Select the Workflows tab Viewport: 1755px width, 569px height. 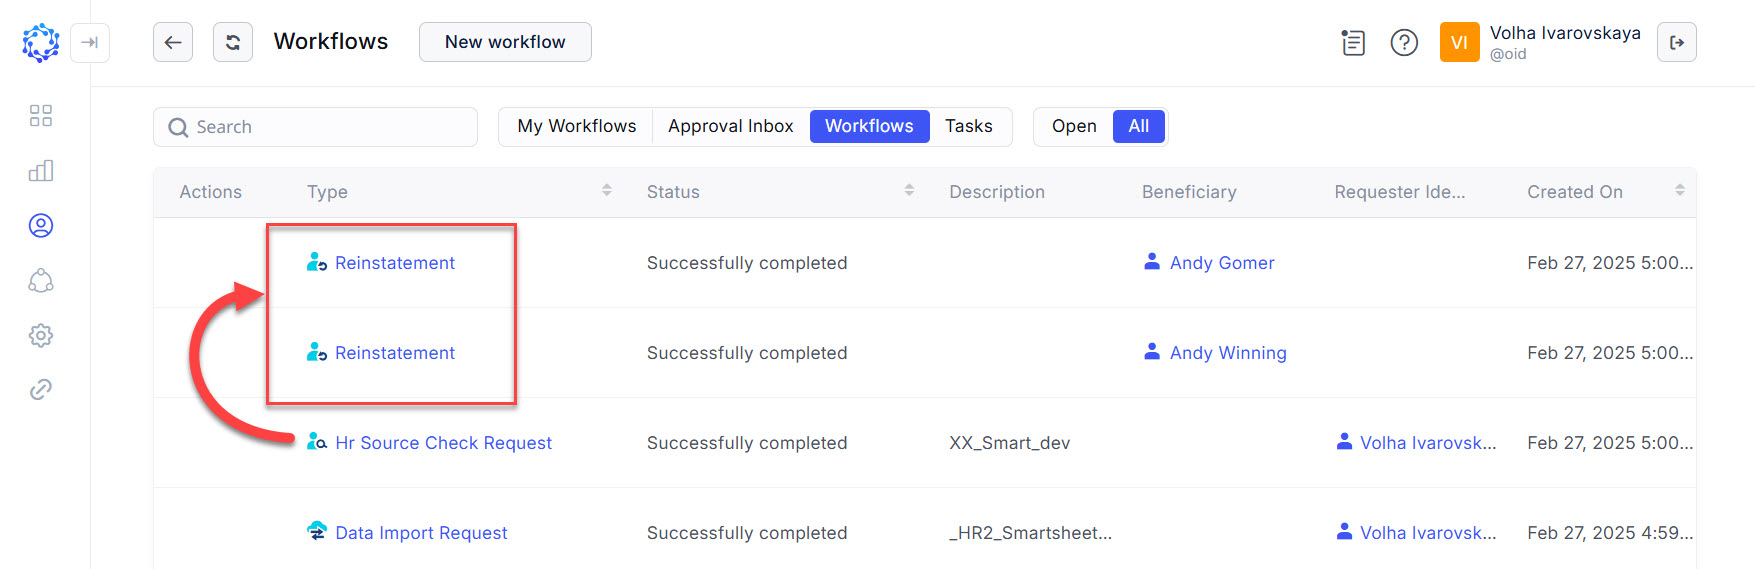tap(869, 126)
